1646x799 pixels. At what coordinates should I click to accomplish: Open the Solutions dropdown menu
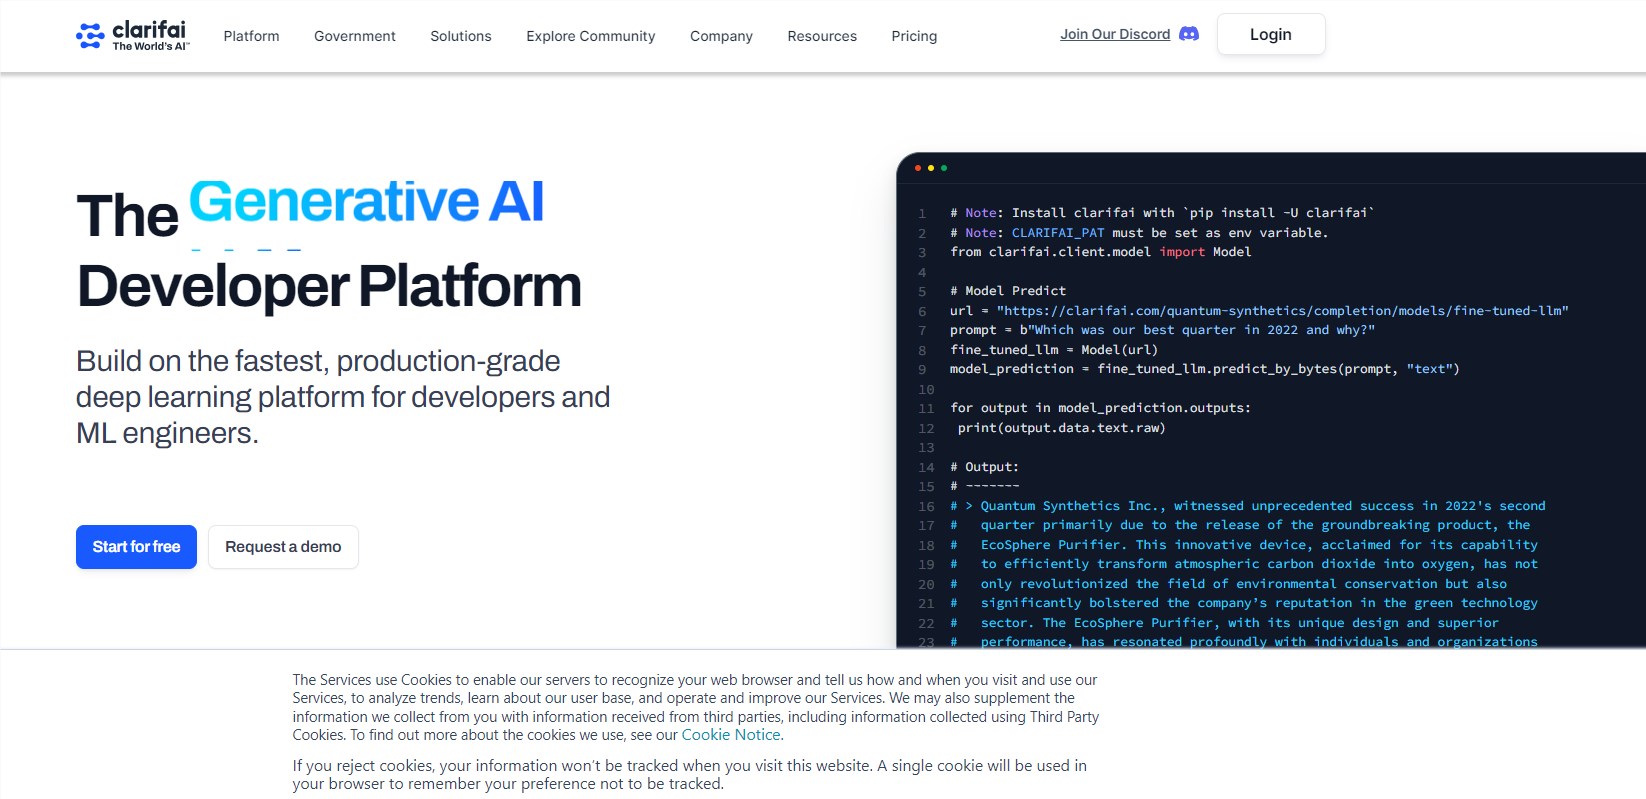pyautogui.click(x=460, y=36)
